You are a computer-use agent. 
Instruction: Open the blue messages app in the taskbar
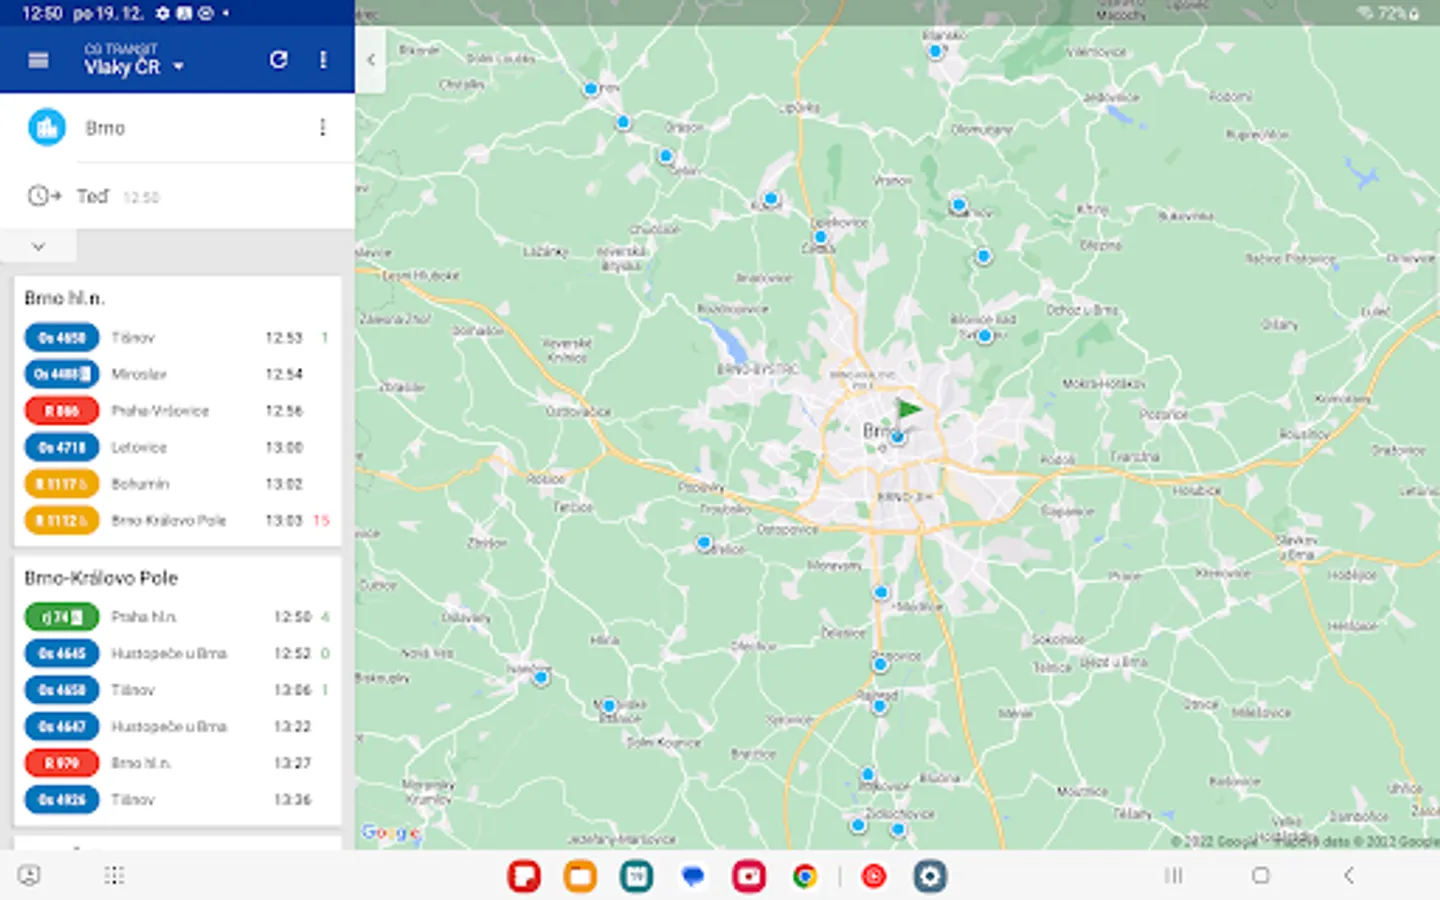[x=692, y=877]
